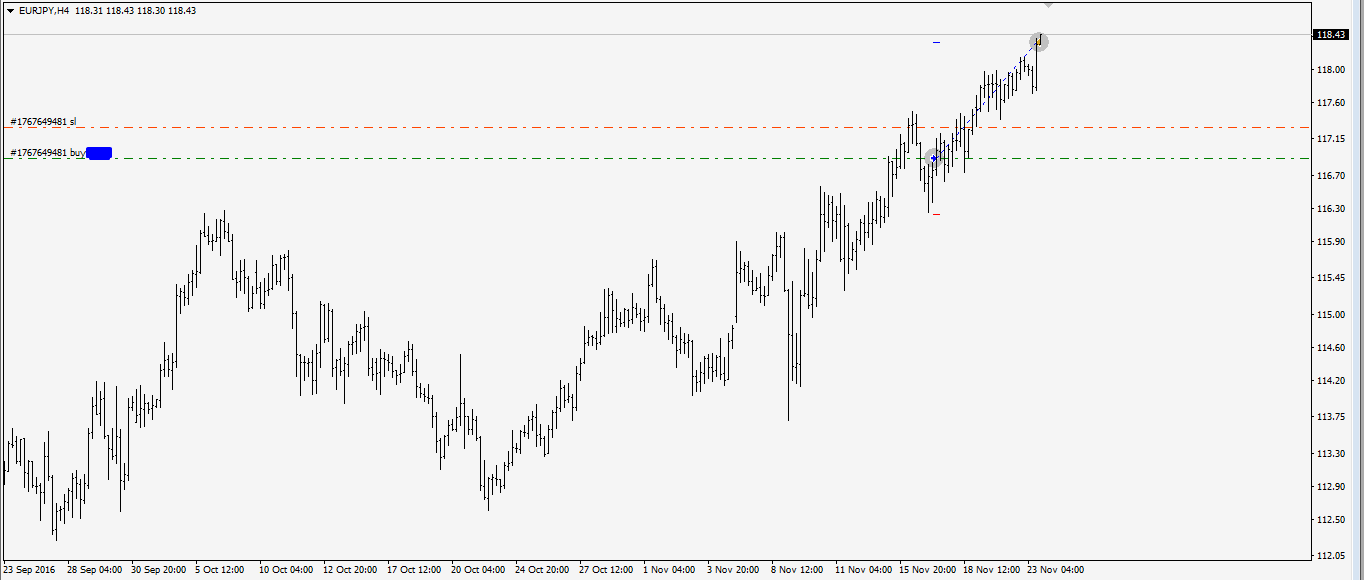Click the 1 Nov 04:00 time label
Viewport: 1364px width, 580px height.
point(670,570)
